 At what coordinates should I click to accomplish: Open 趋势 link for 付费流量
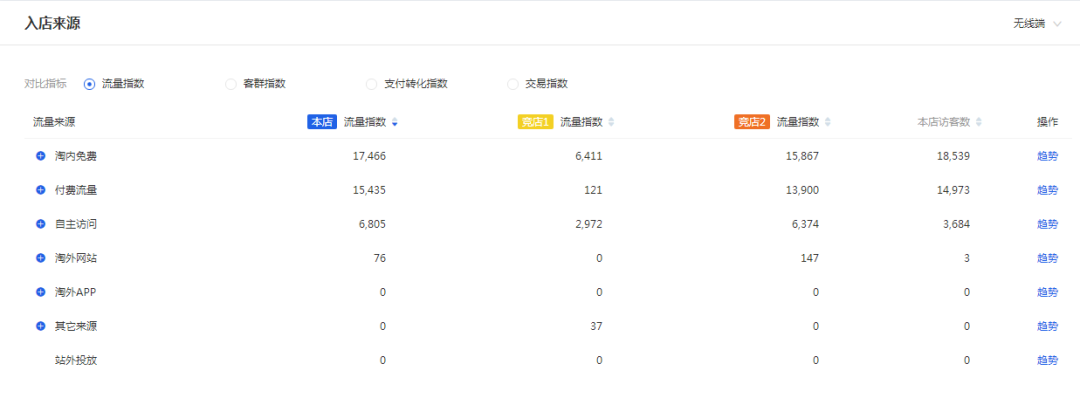click(1047, 190)
